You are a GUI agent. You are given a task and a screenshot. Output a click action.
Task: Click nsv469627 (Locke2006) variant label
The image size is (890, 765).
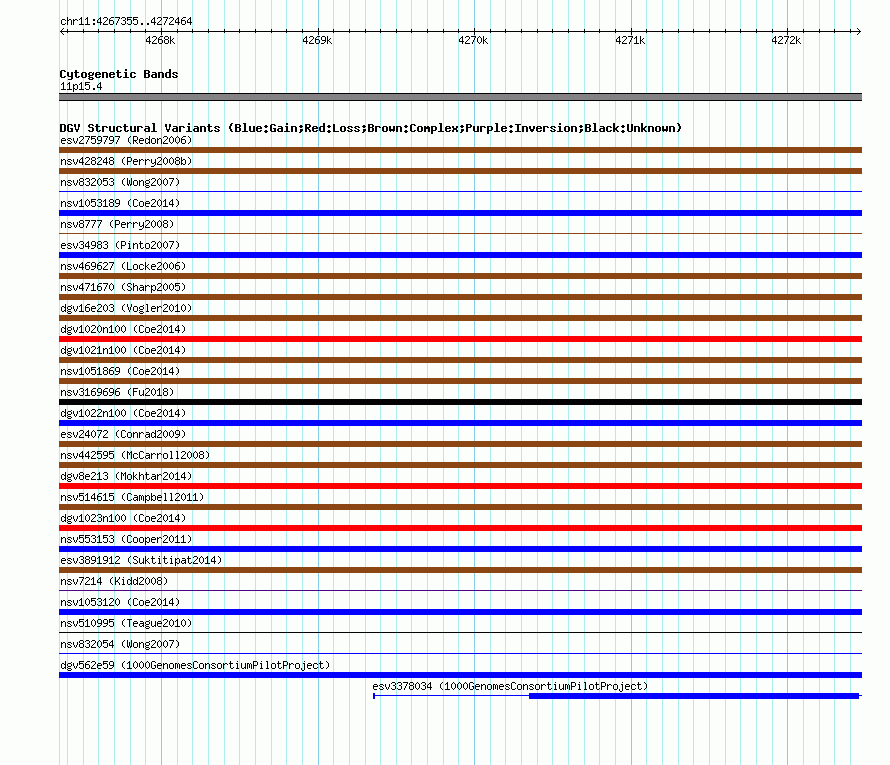123,266
